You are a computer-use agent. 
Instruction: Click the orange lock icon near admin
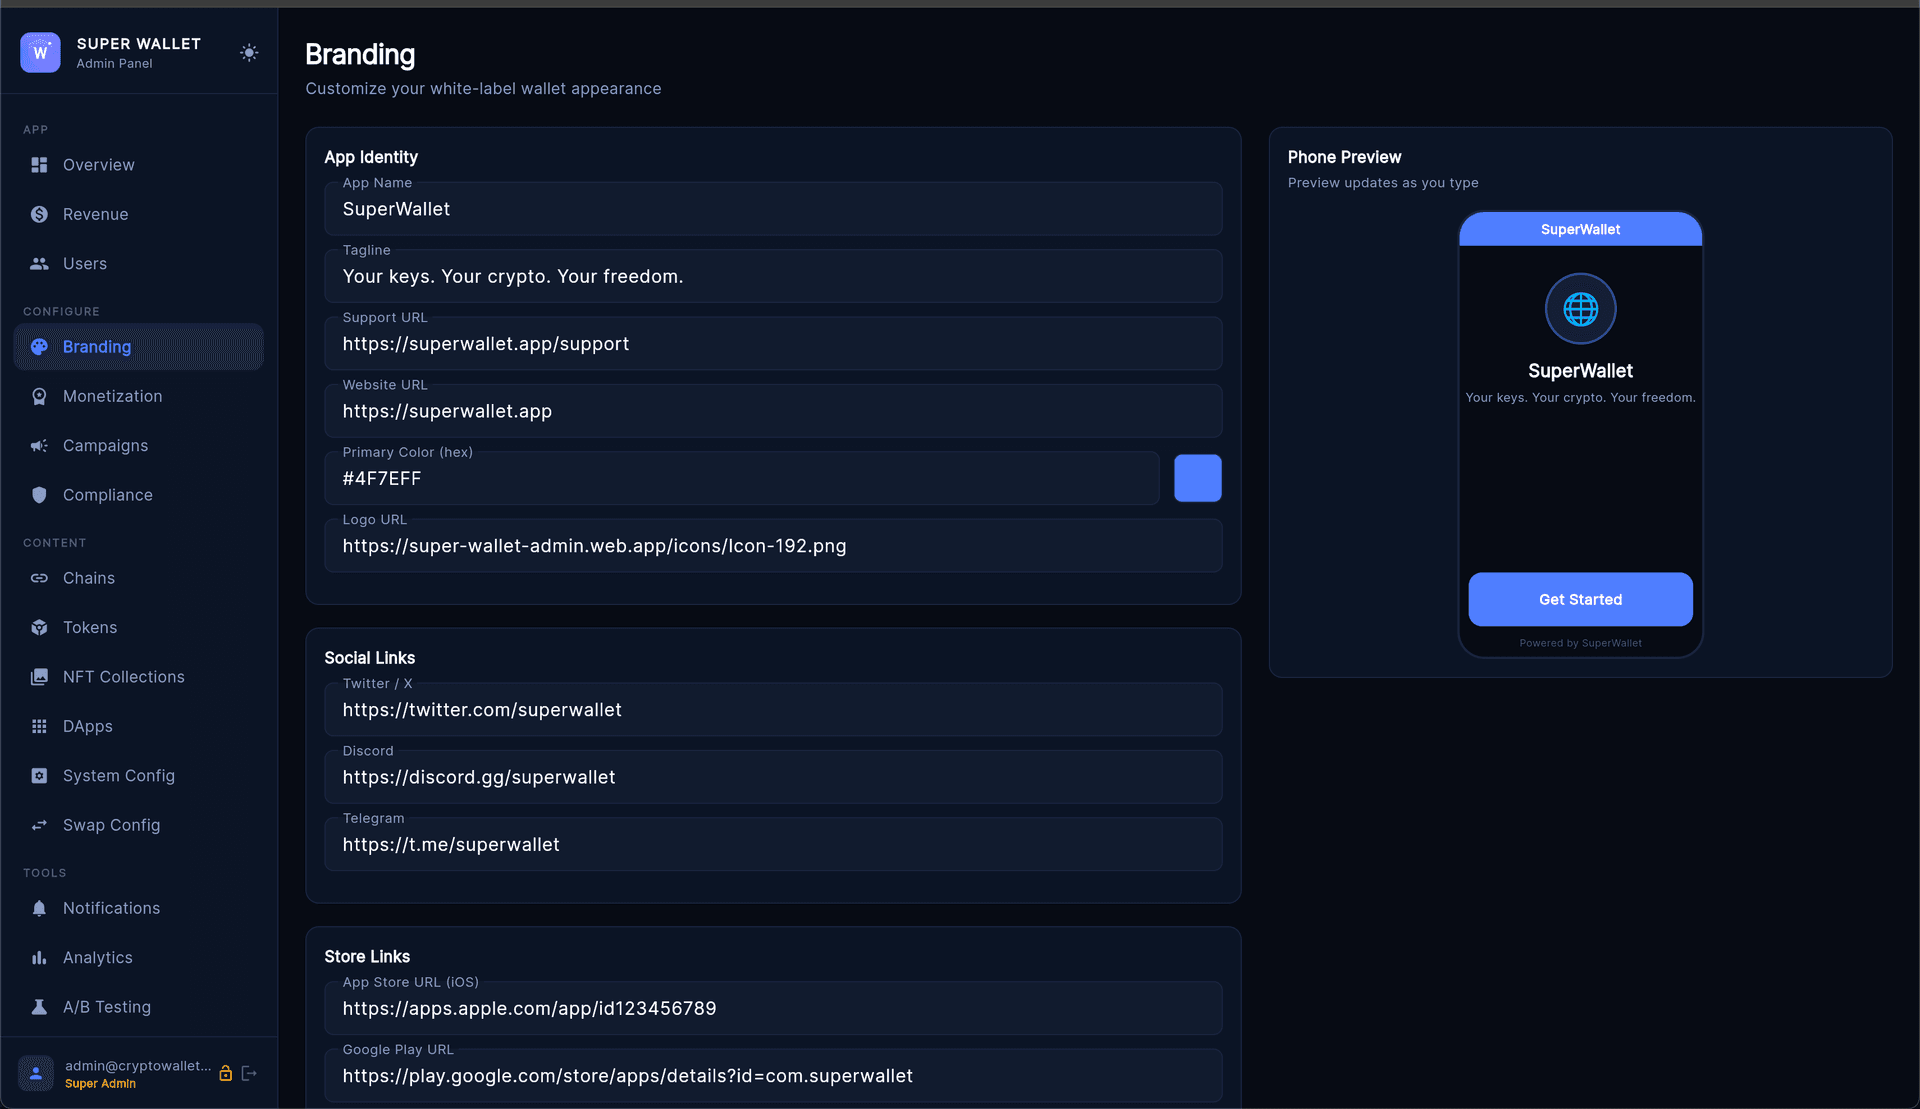[226, 1073]
